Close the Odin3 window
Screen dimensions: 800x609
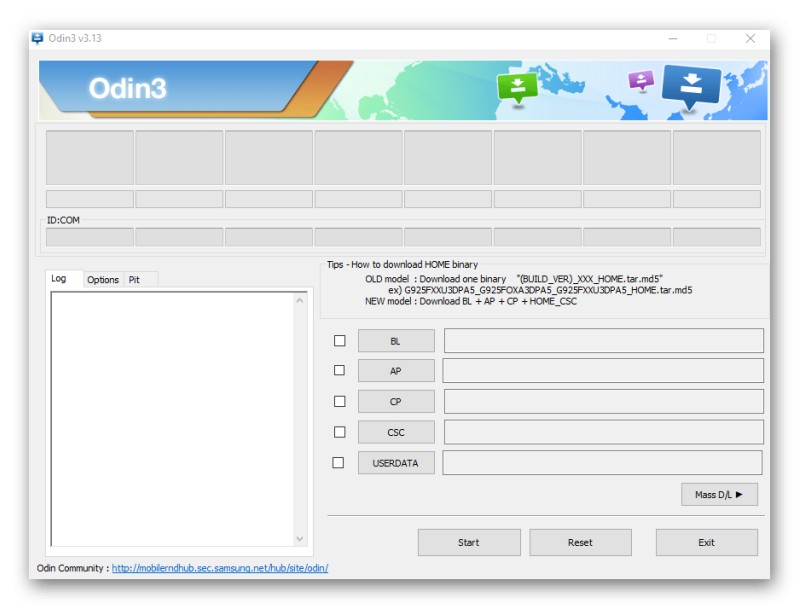(751, 39)
